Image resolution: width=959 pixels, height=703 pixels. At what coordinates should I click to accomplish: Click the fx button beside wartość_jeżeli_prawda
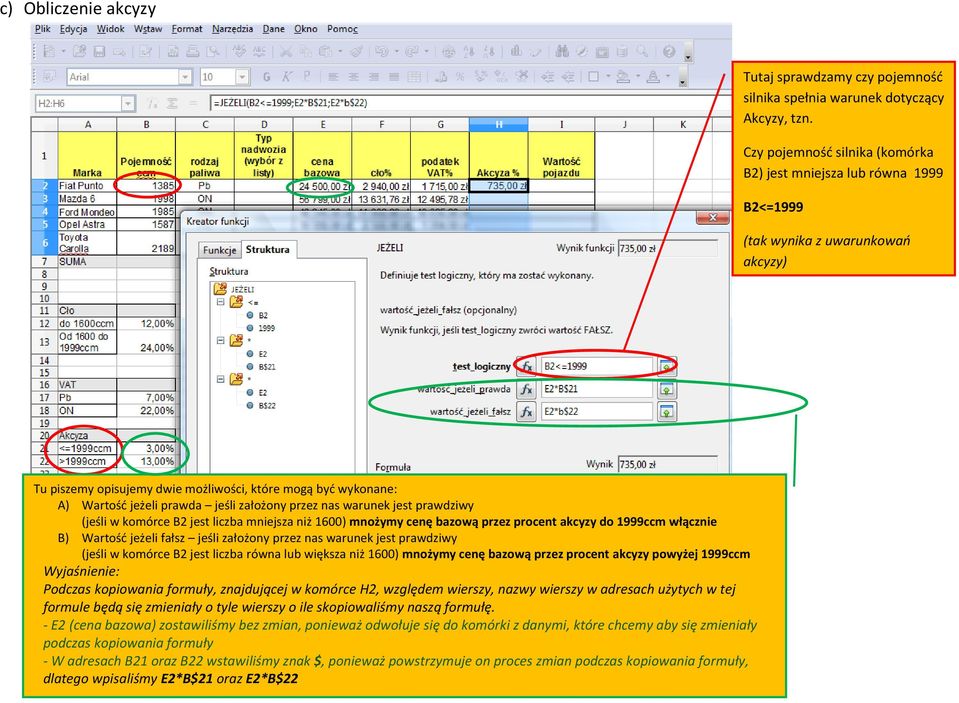tap(526, 389)
